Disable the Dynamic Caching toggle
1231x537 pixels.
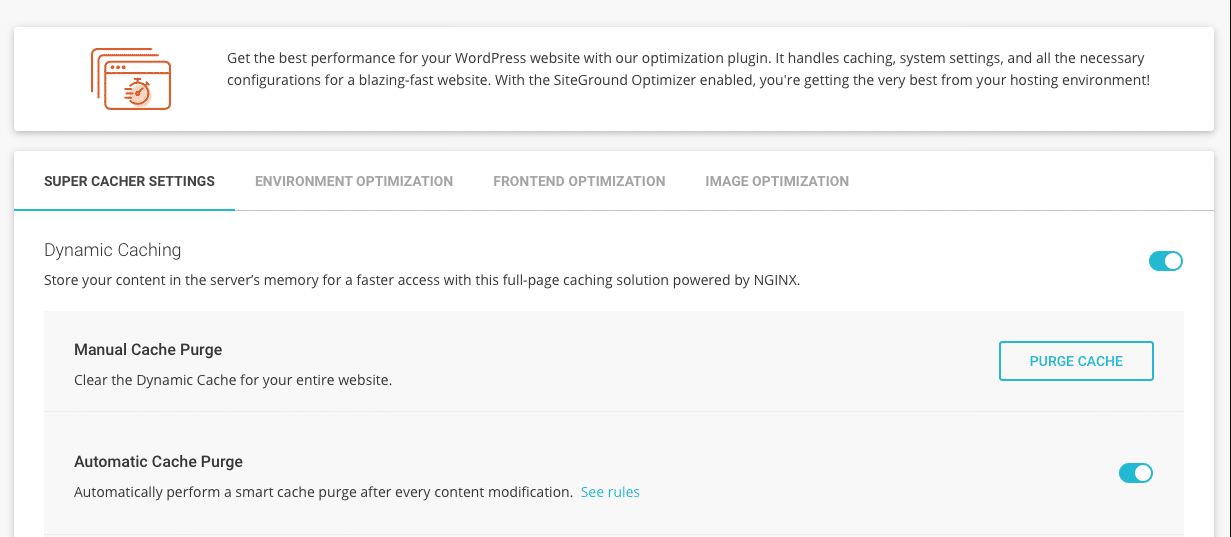point(1166,261)
